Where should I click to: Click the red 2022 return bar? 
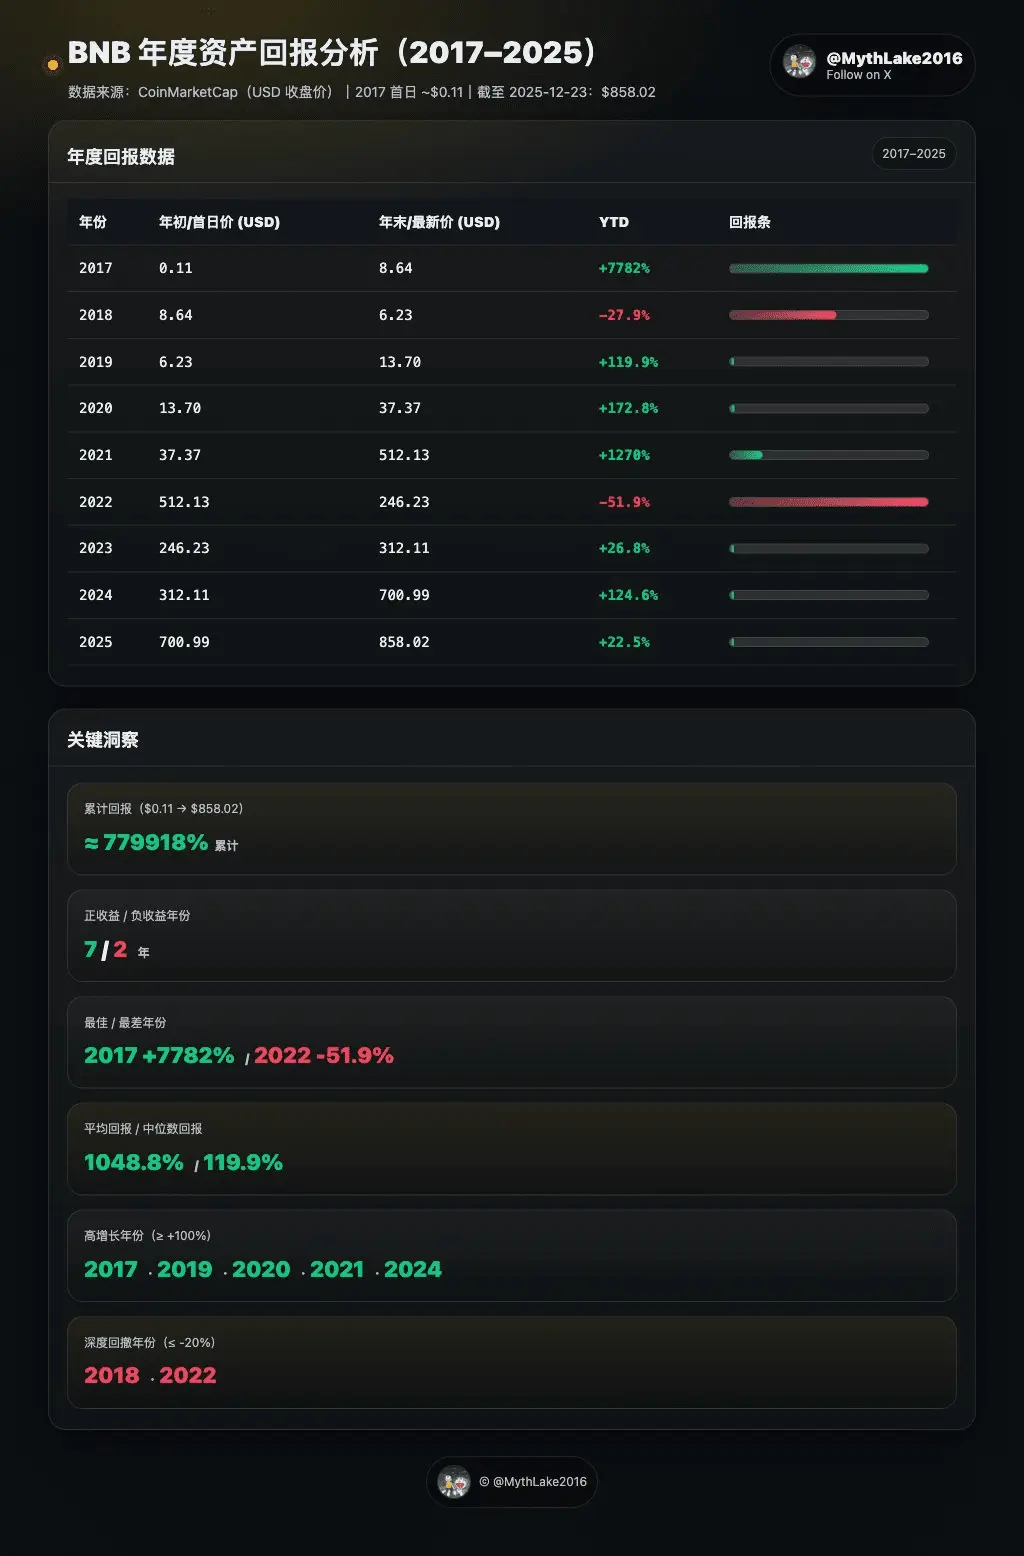(x=829, y=502)
